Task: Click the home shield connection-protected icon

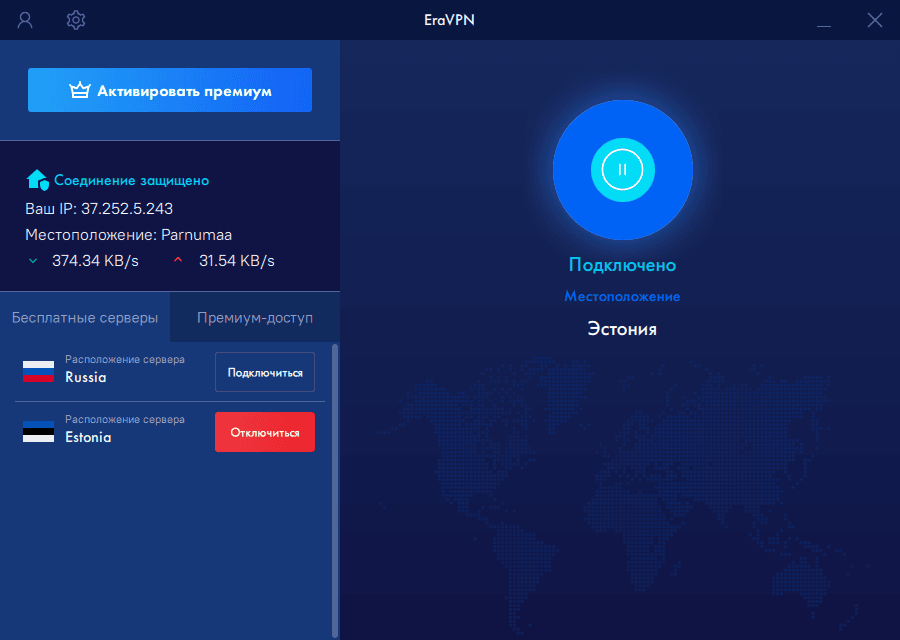Action: (38, 180)
